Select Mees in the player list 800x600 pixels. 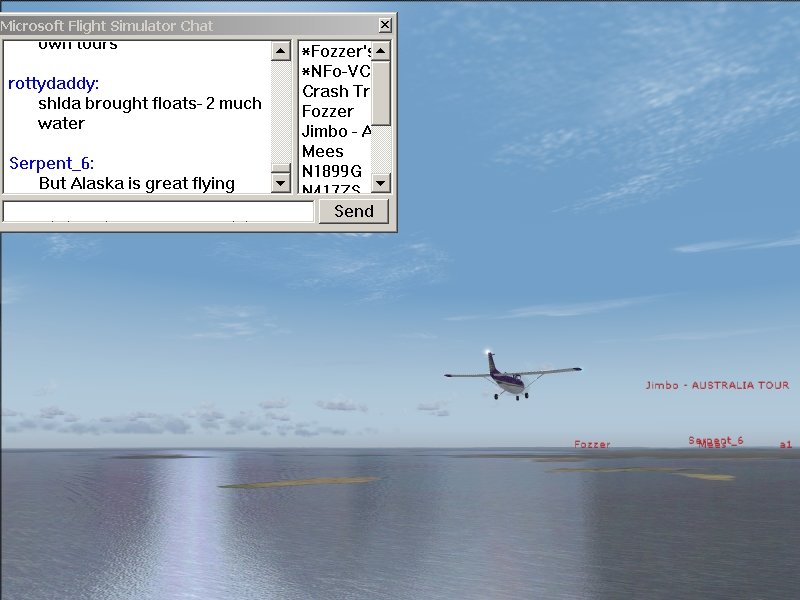click(322, 151)
